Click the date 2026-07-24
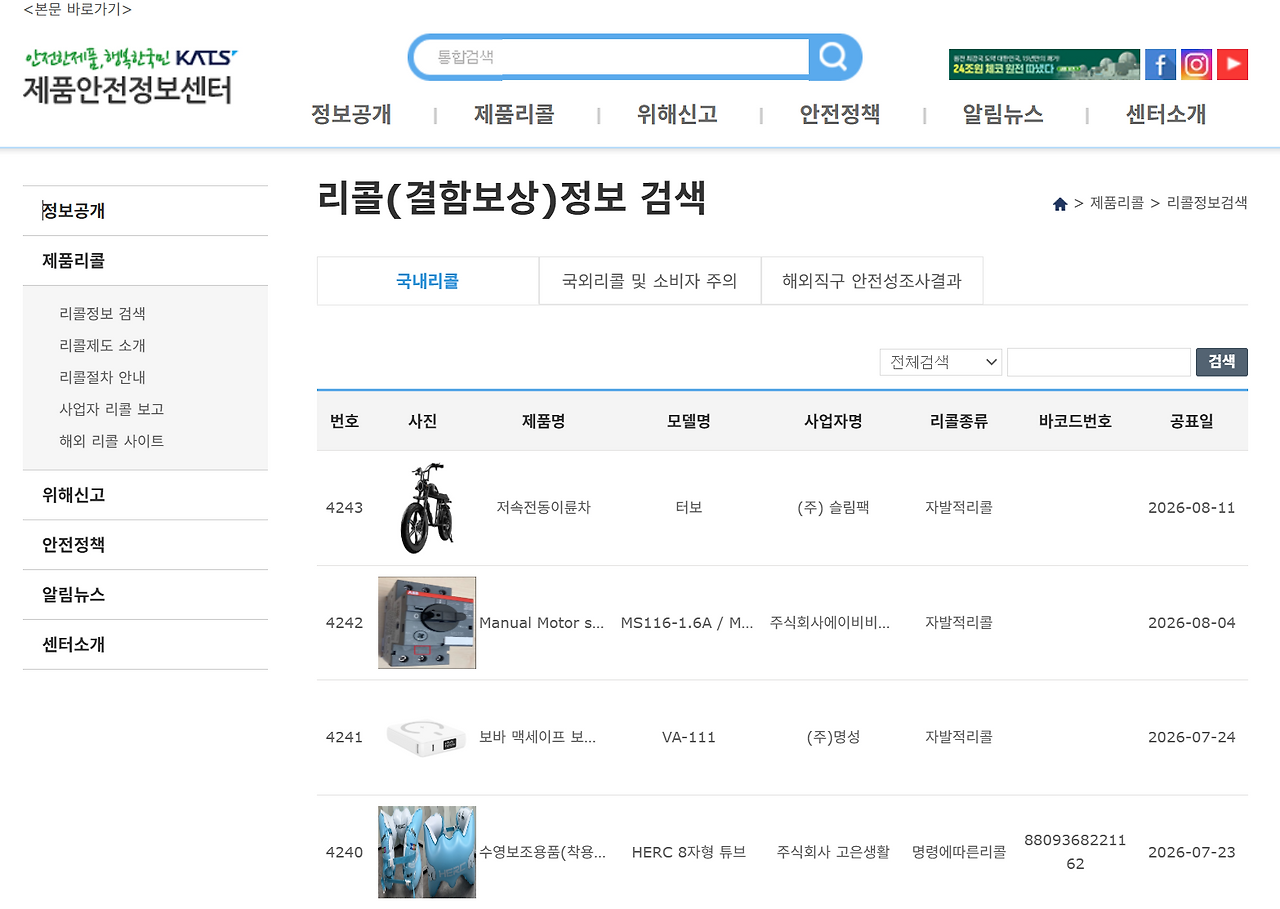 [x=1191, y=738]
